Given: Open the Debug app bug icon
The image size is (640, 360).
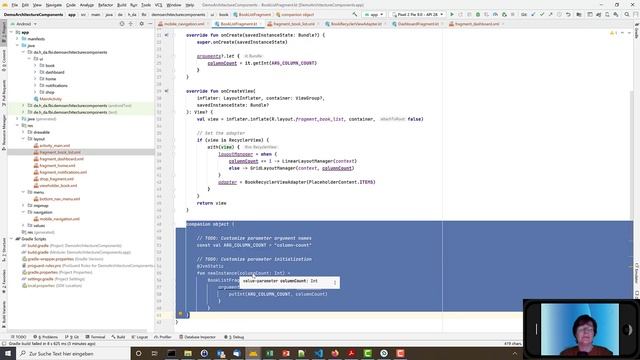Looking at the screenshot, I should tap(478, 15).
